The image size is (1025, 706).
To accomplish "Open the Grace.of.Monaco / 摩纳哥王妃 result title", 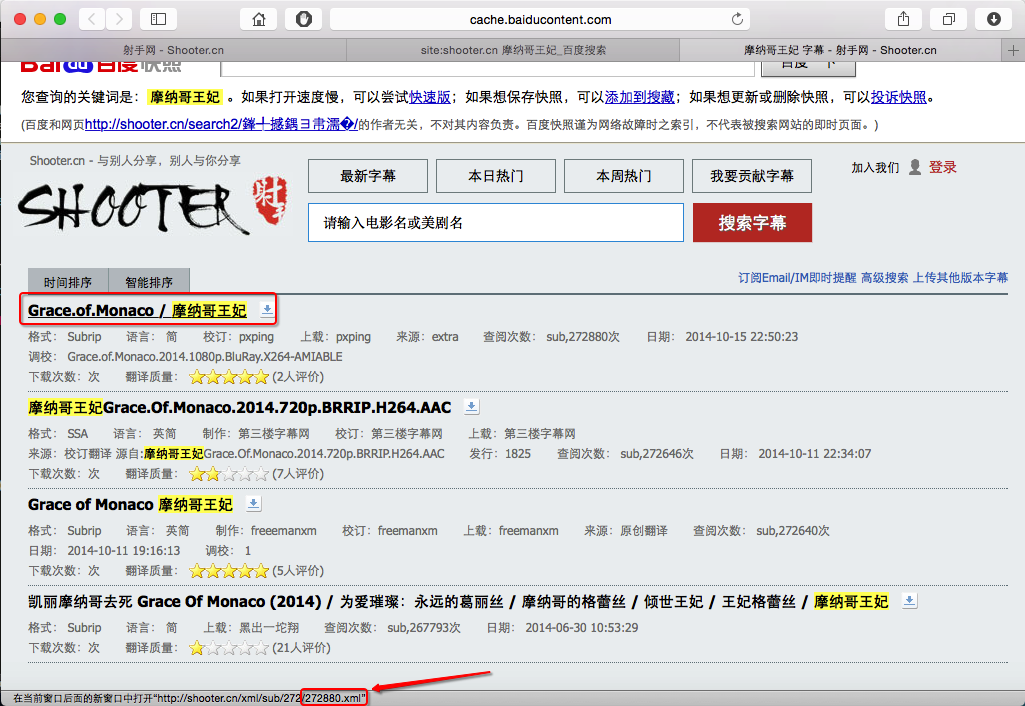I will point(137,311).
